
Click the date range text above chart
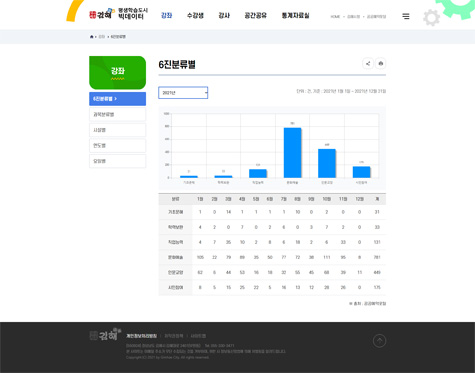click(341, 91)
